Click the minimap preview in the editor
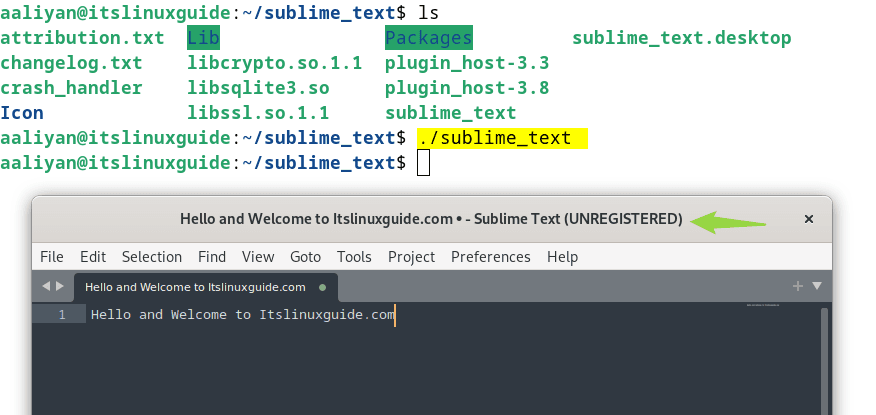This screenshot has width=876, height=415. click(x=763, y=305)
